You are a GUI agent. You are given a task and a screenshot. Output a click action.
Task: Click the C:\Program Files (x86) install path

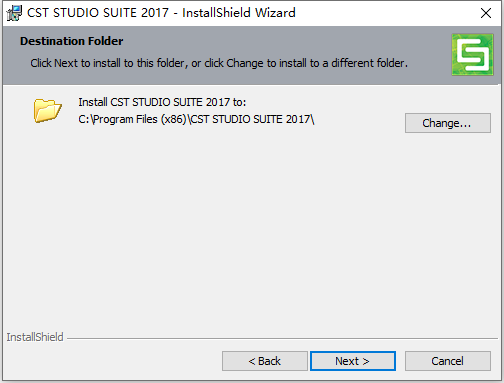pyautogui.click(x=196, y=119)
